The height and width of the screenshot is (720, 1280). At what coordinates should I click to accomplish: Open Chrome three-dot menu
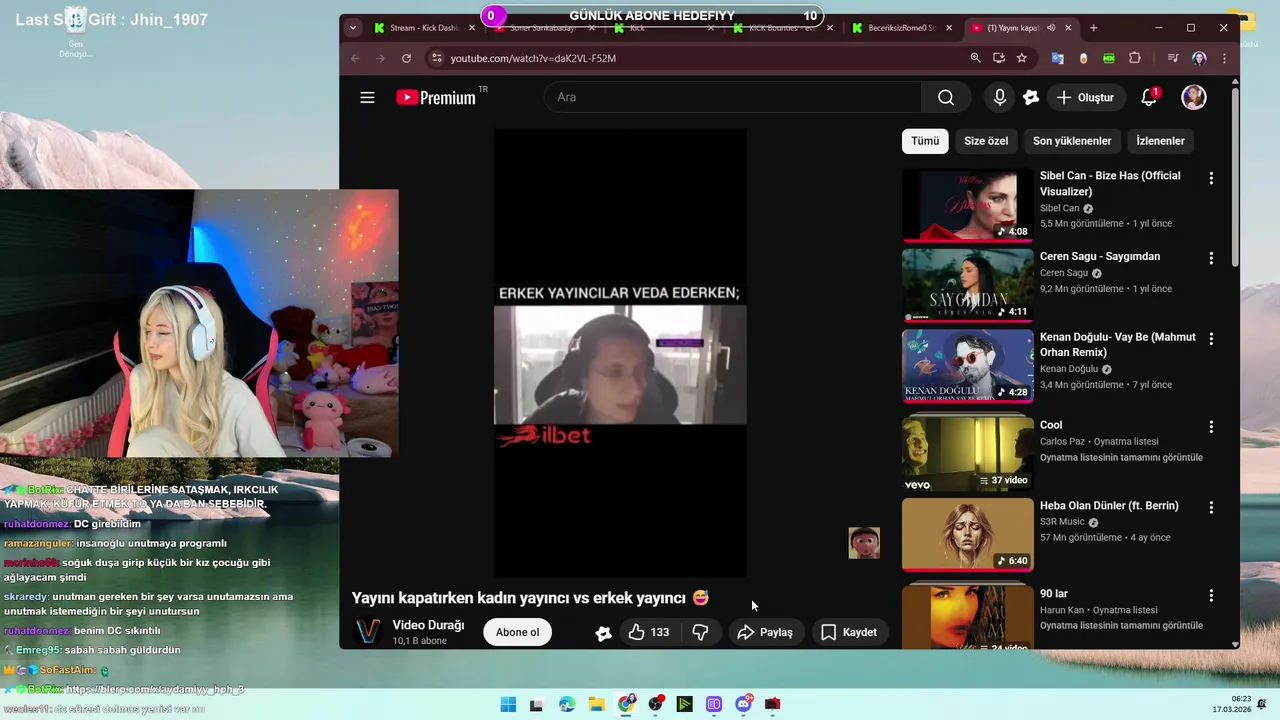click(1225, 58)
